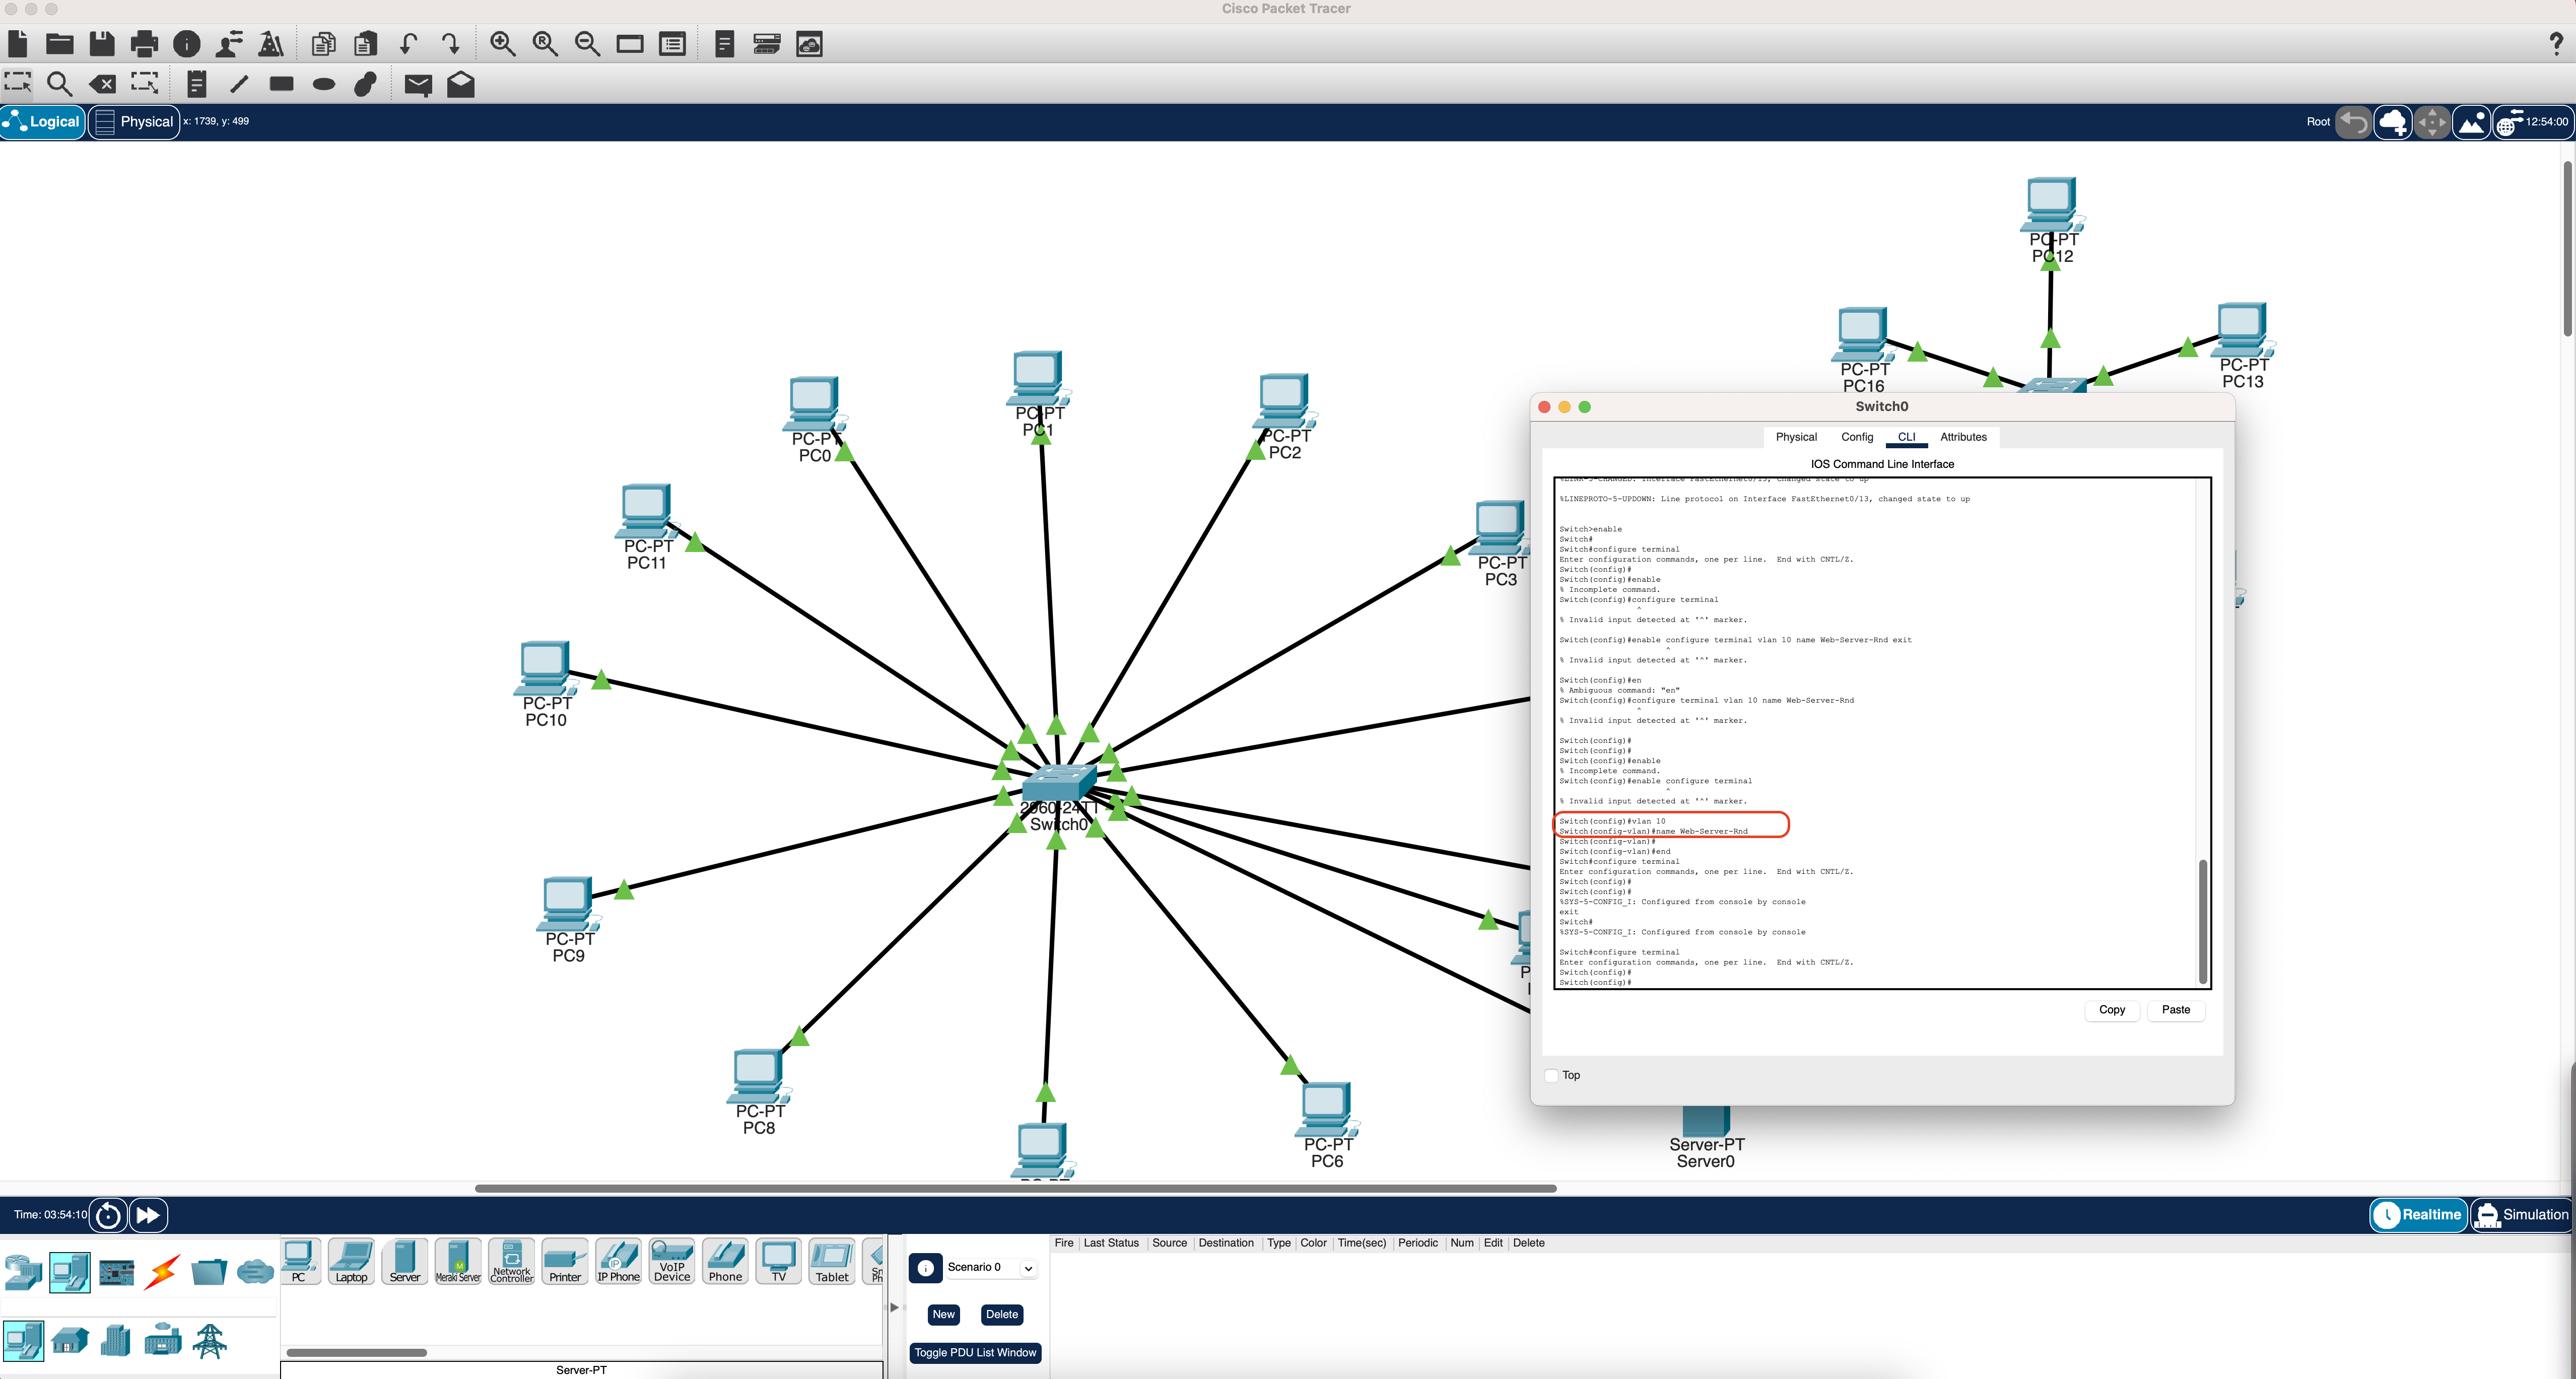Click the Root navigation label

click(2317, 122)
